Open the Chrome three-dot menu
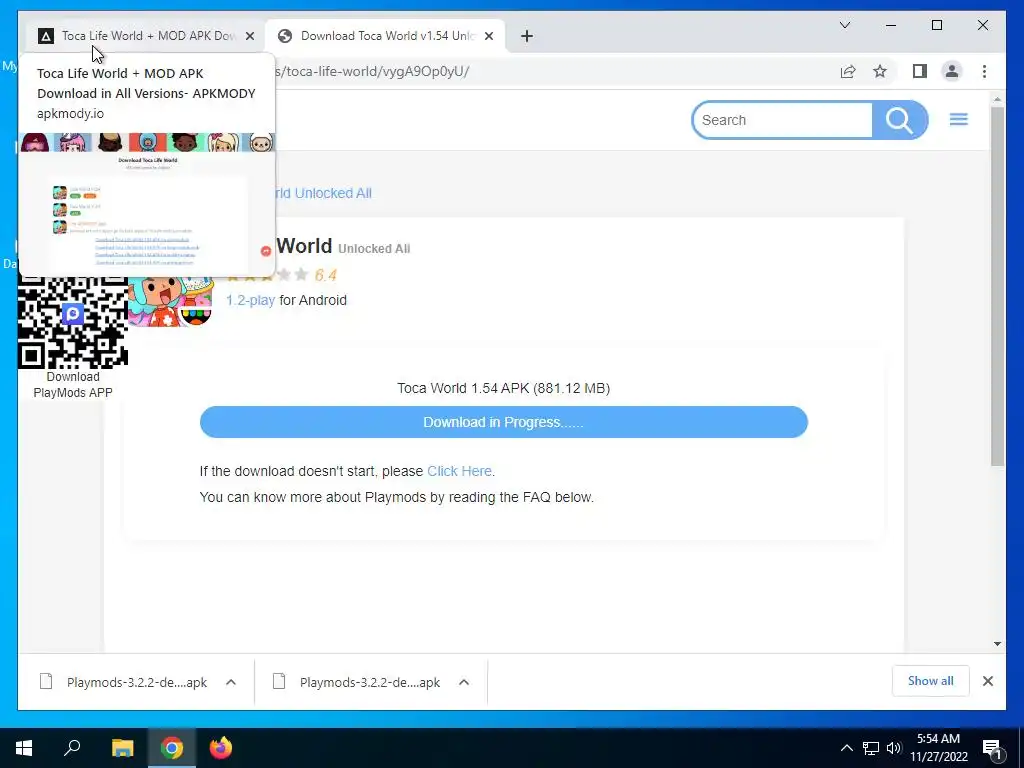 pos(984,71)
